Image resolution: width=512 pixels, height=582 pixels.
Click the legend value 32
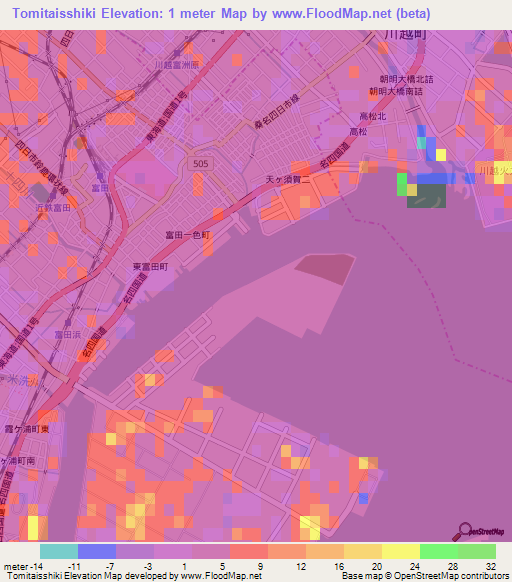pyautogui.click(x=491, y=566)
